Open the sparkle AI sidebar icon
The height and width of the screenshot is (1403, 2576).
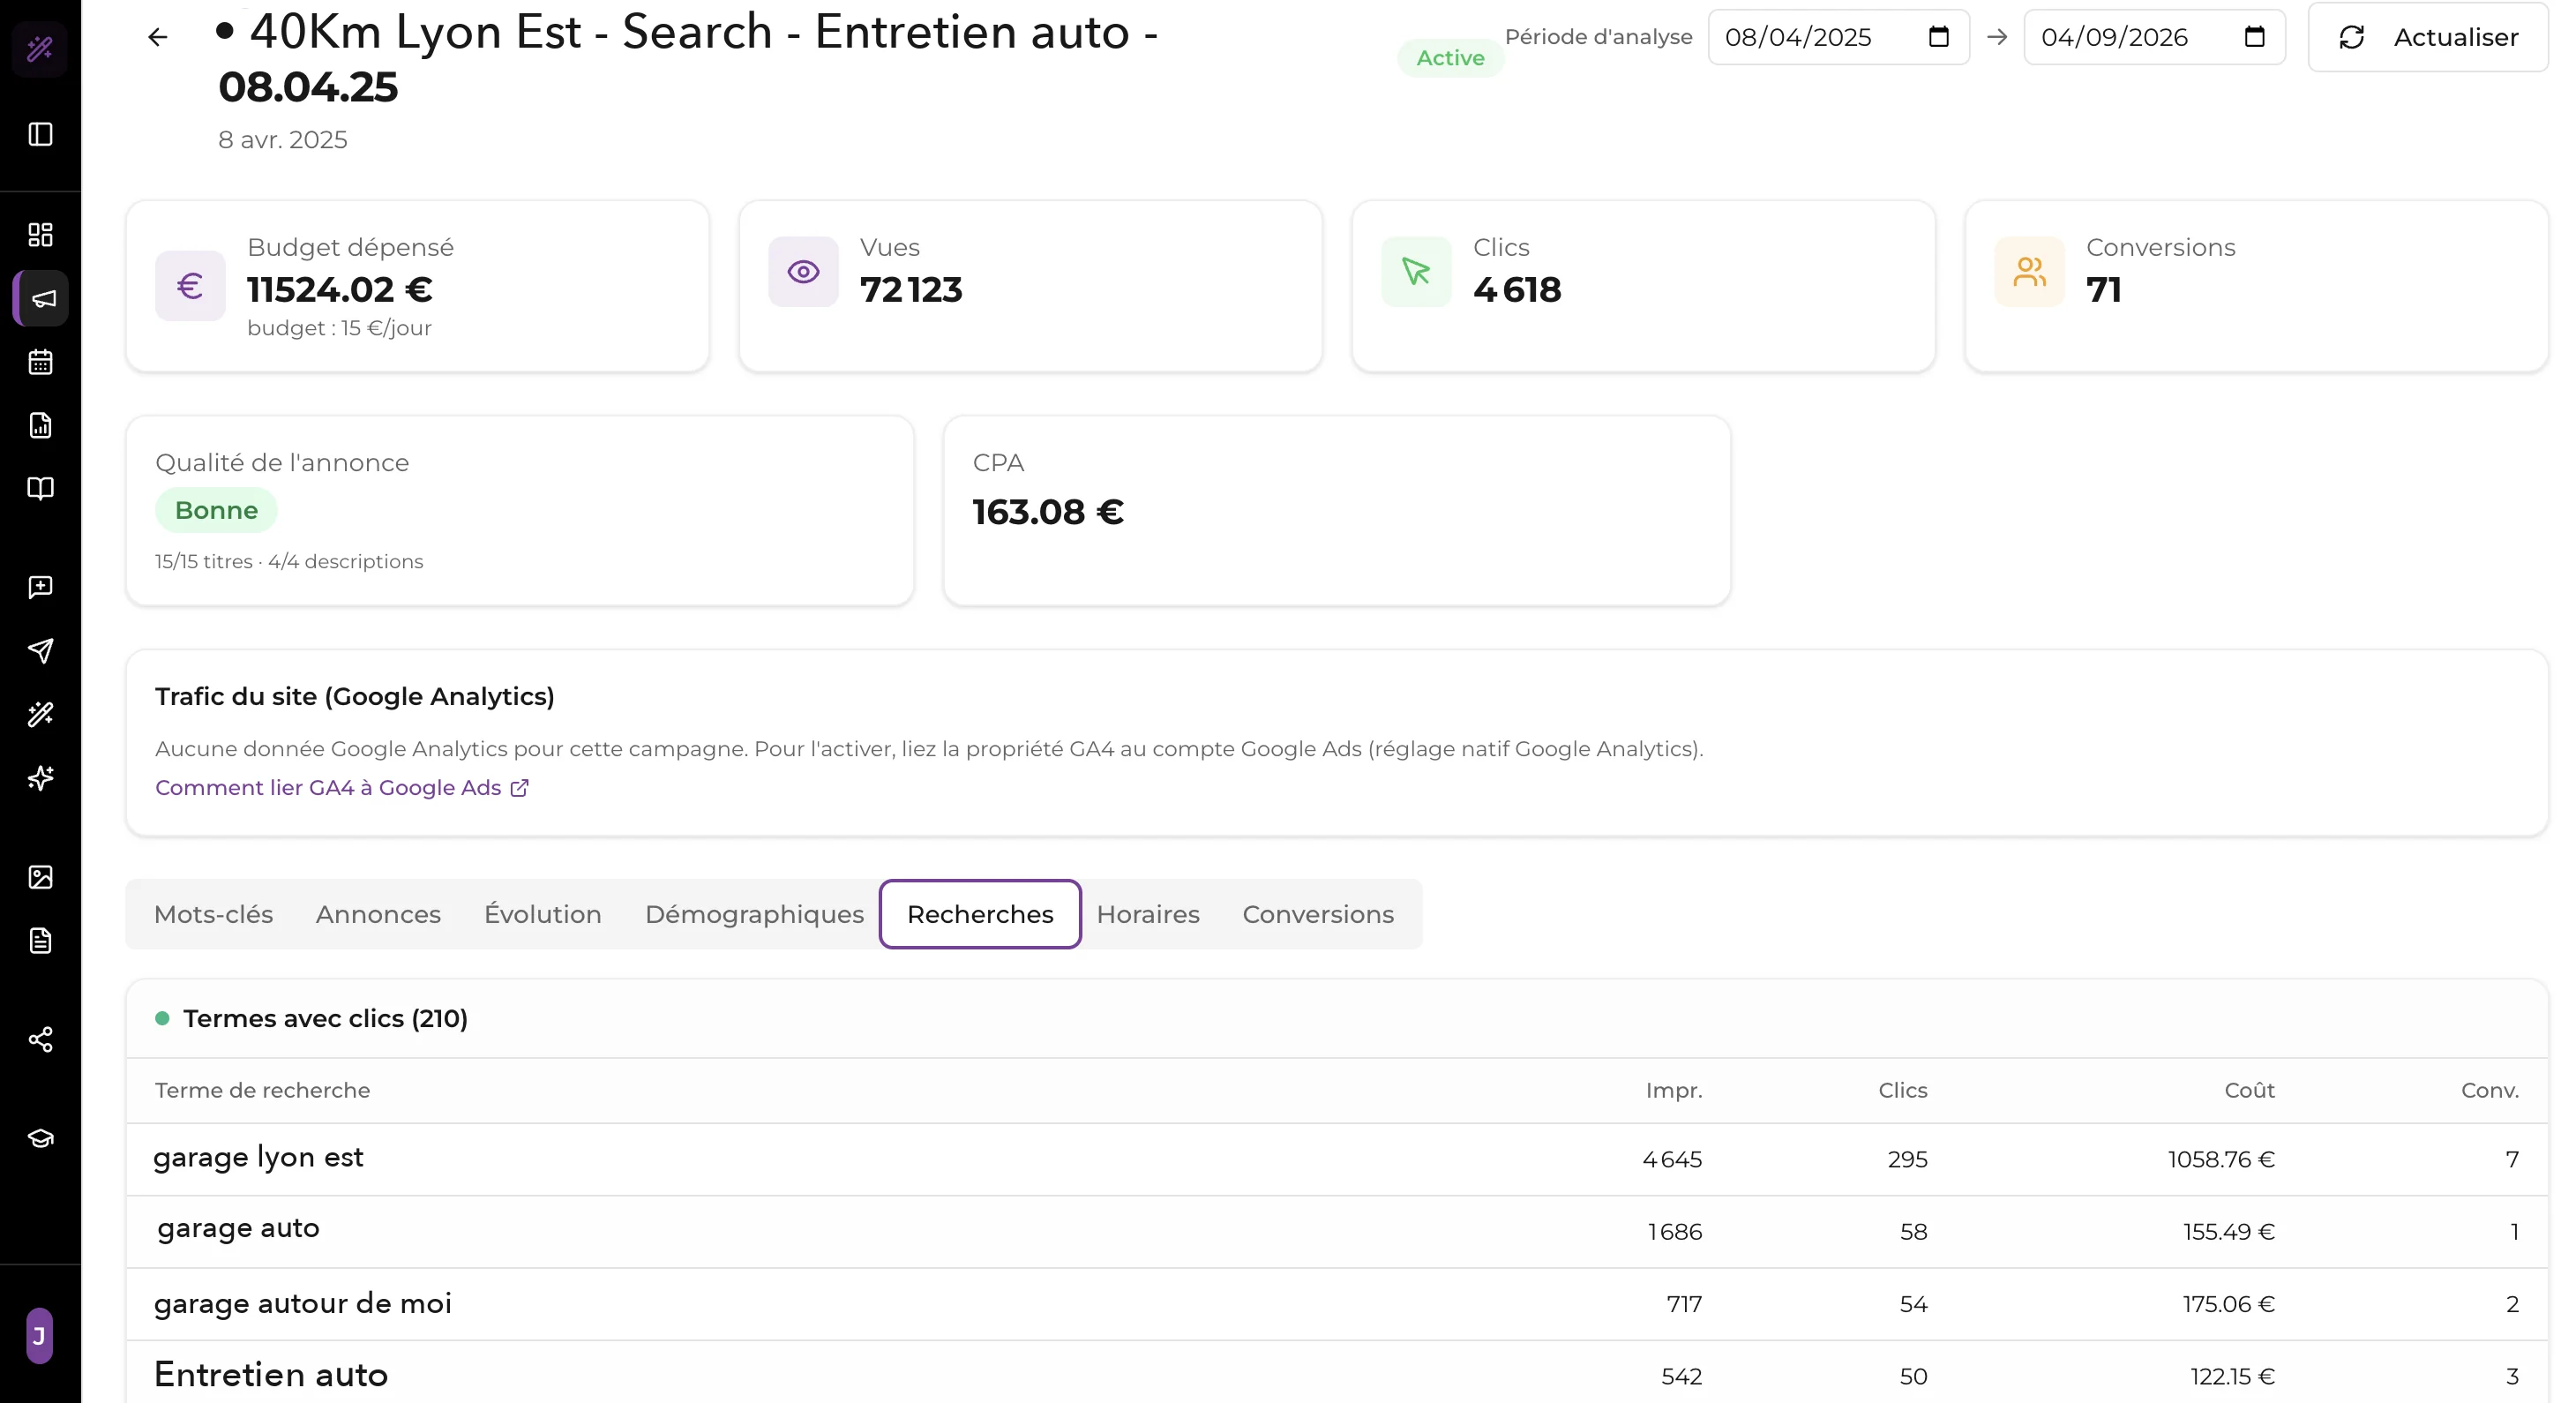40,777
